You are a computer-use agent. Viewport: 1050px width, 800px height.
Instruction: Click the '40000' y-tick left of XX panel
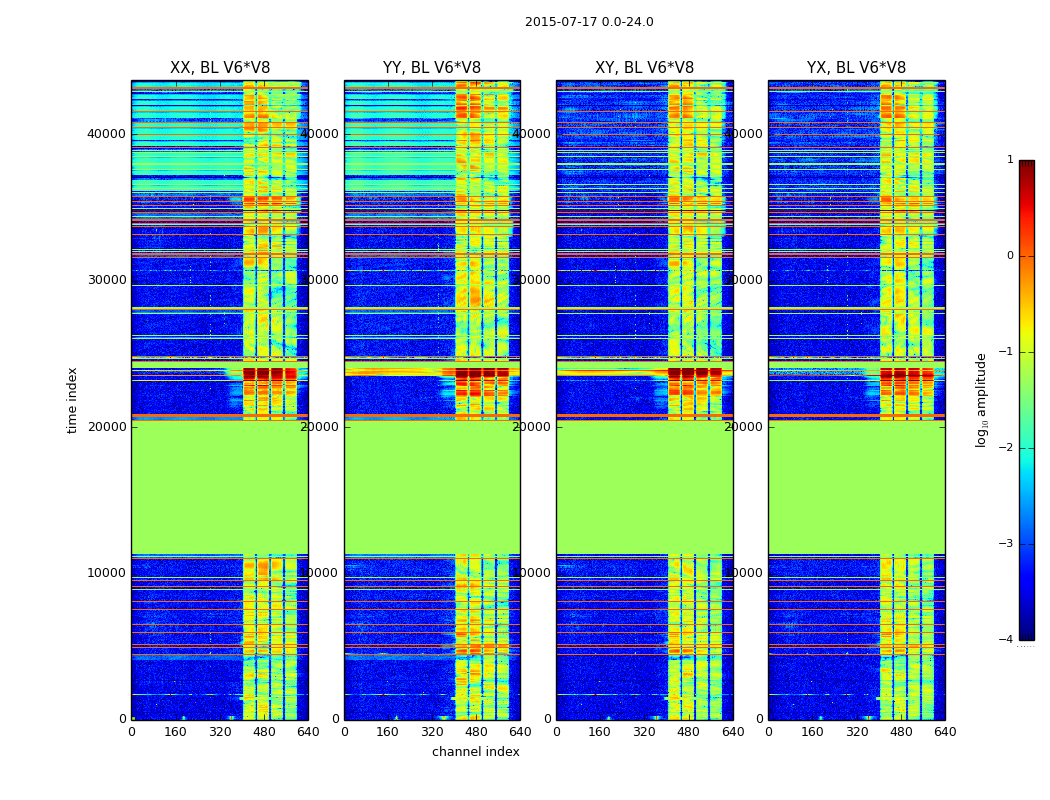(x=107, y=134)
